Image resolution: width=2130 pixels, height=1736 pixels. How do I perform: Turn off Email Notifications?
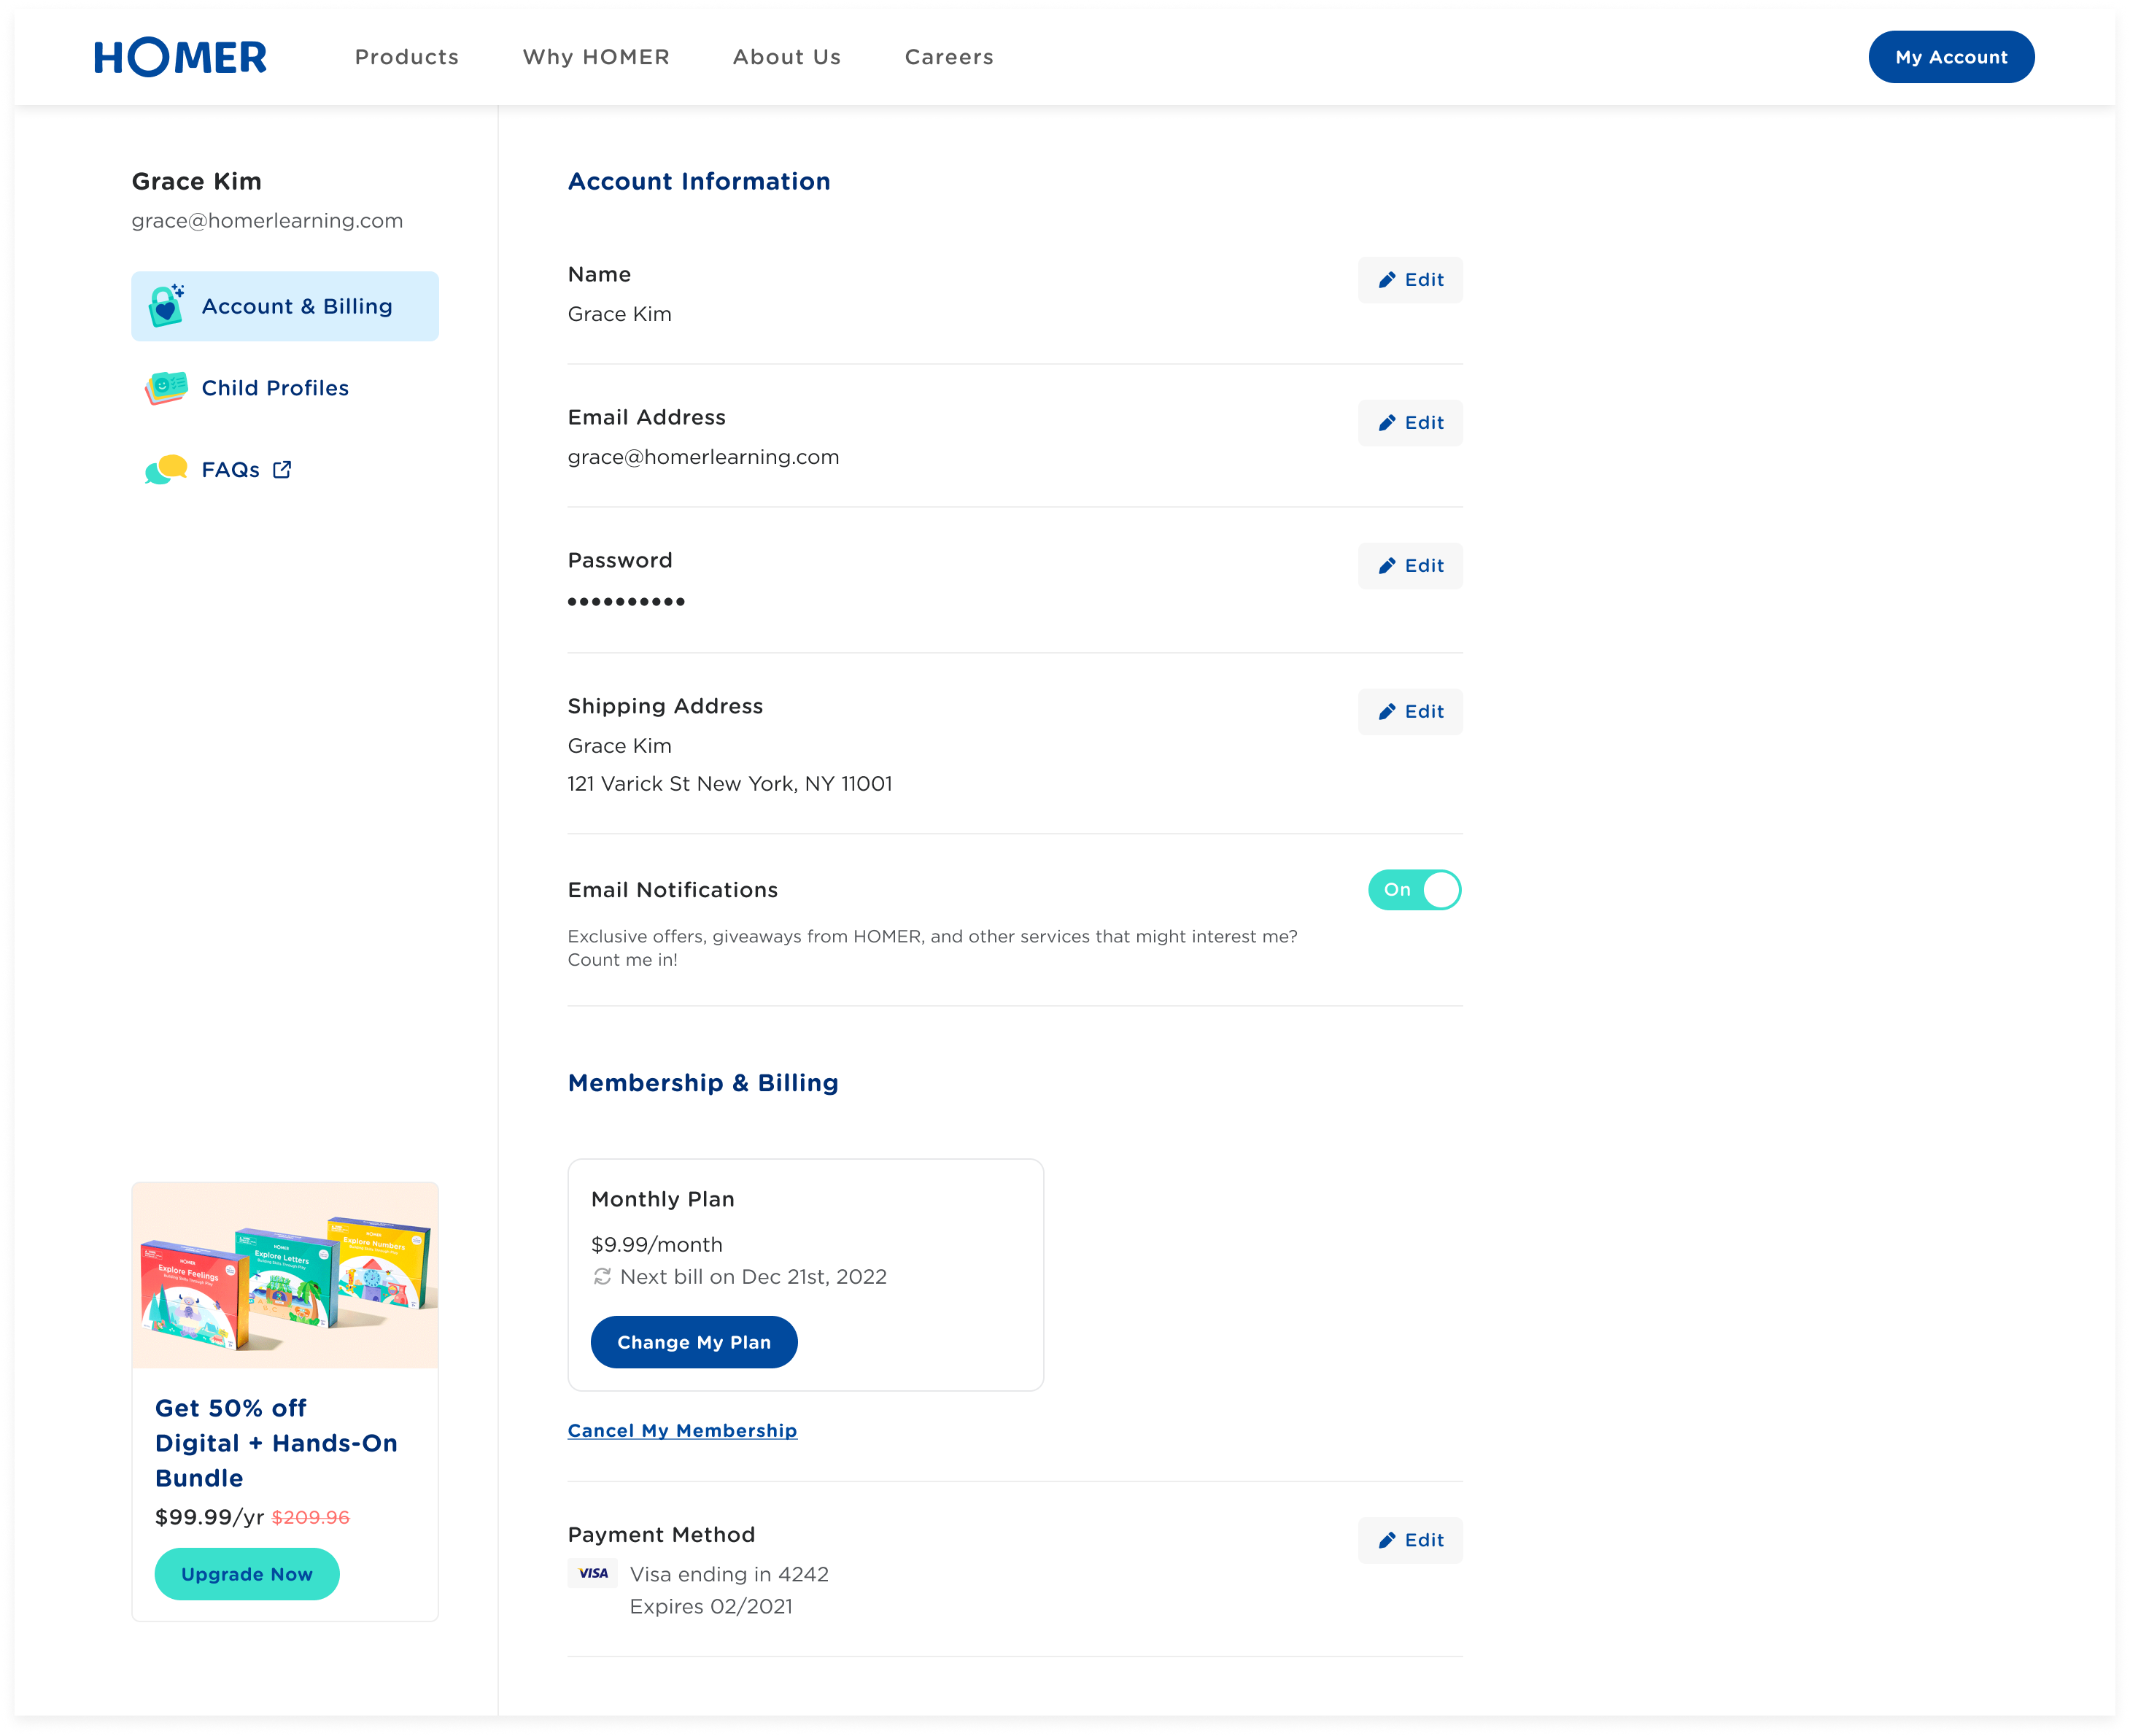pyautogui.click(x=1414, y=889)
